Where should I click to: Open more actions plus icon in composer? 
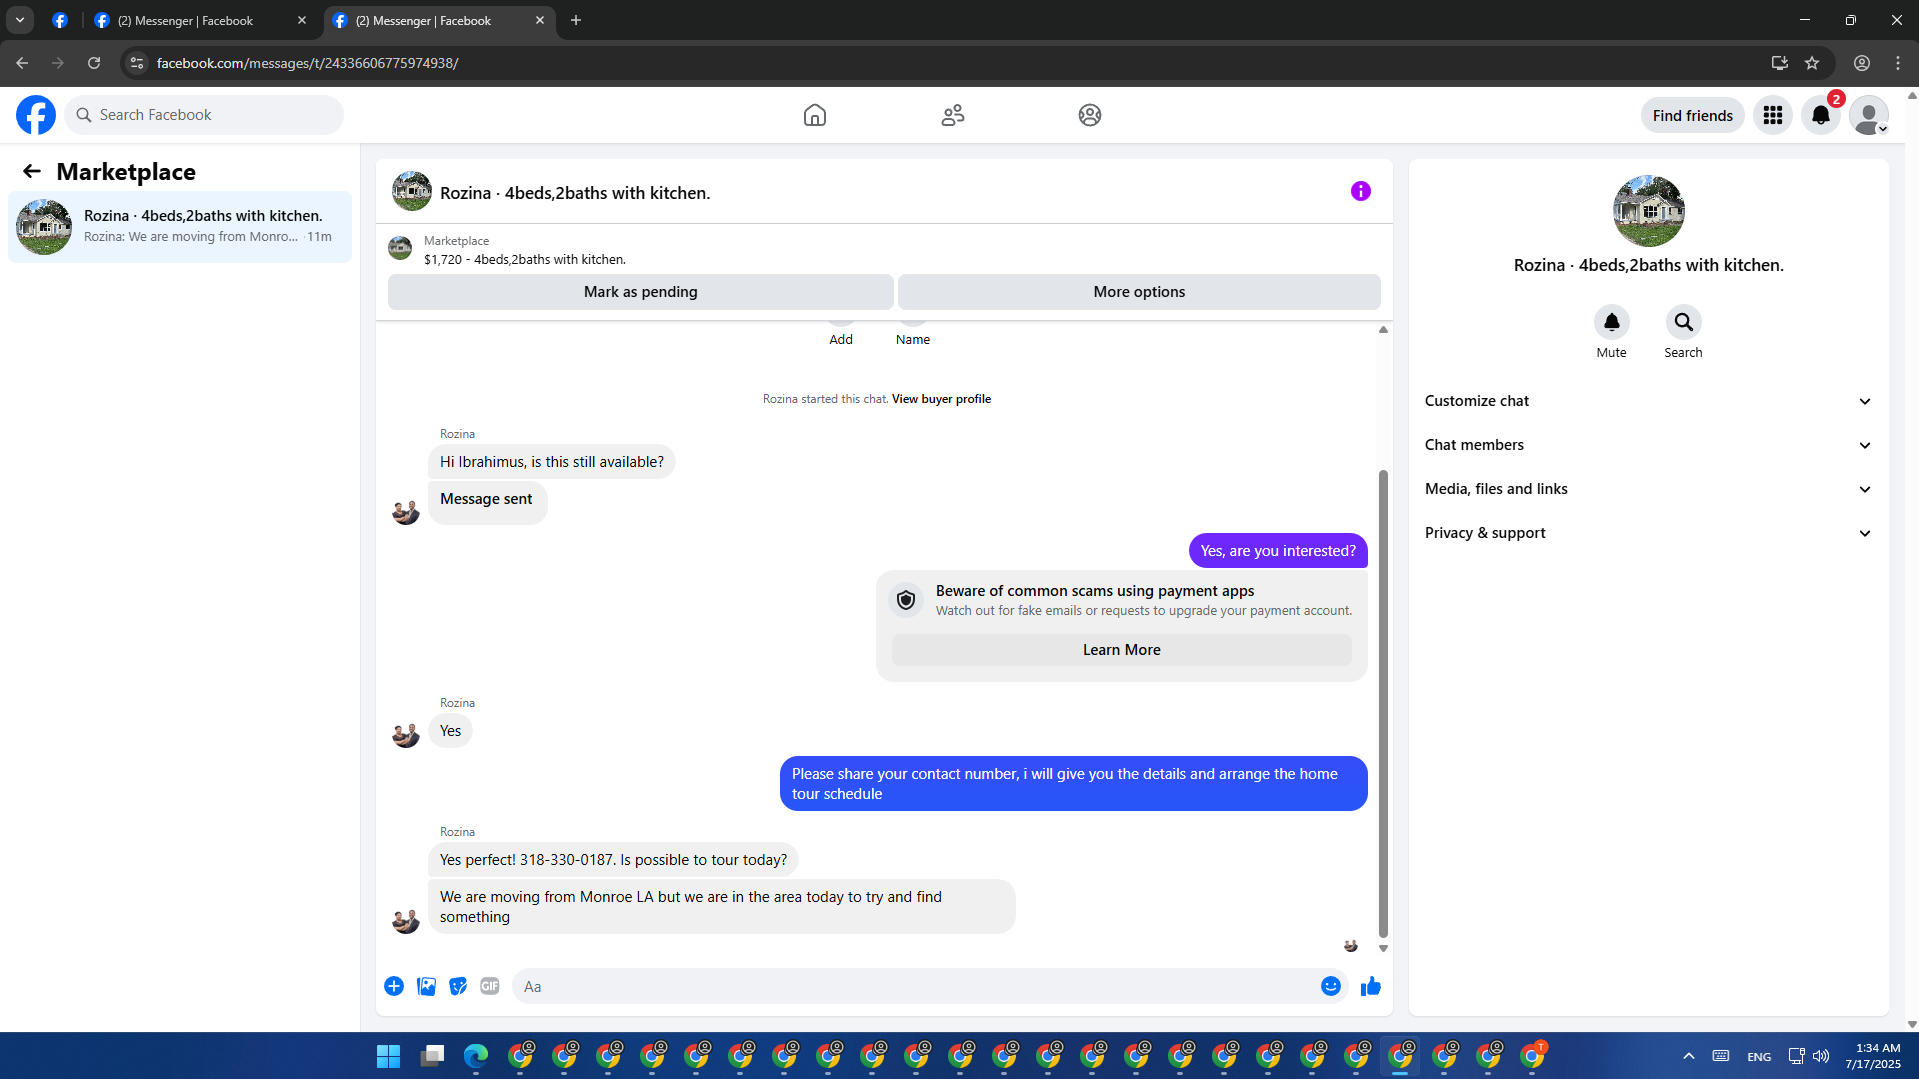click(394, 986)
